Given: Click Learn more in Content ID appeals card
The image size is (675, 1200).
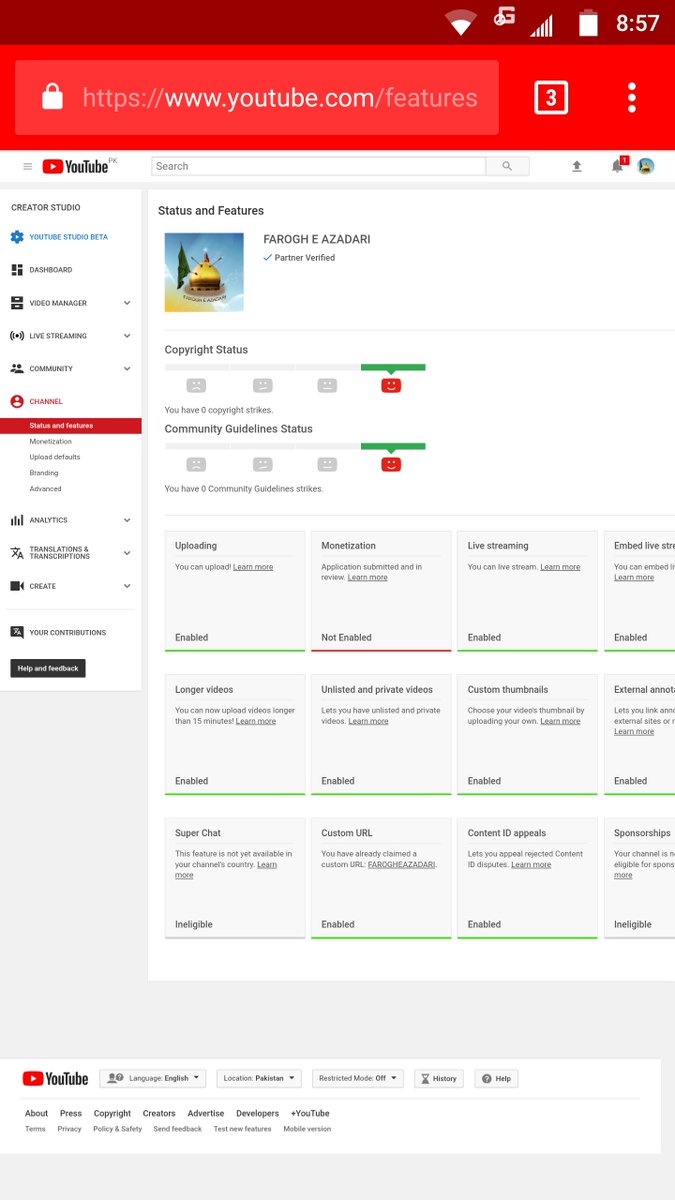Looking at the screenshot, I should (531, 864).
